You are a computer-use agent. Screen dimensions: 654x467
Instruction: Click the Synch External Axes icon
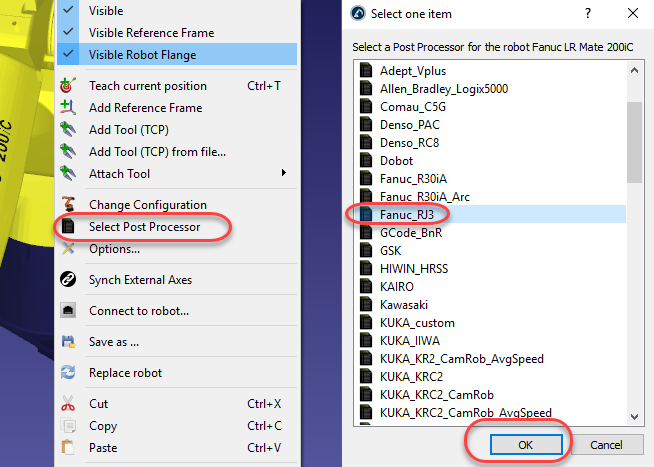tap(68, 280)
